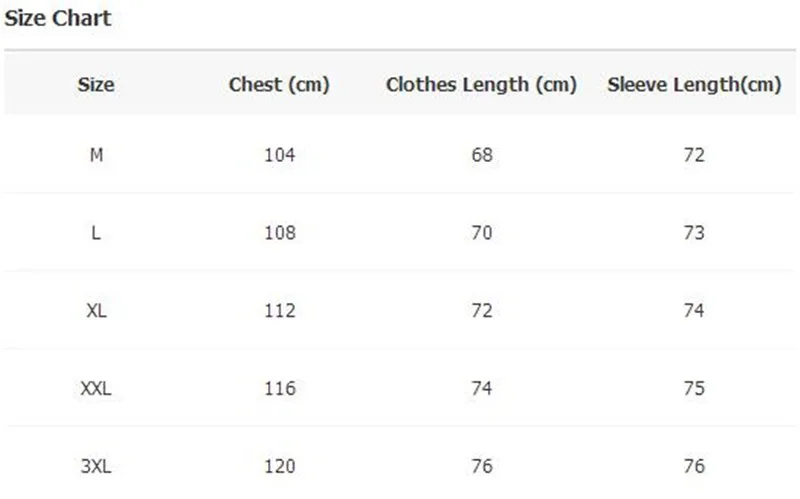Click the Sleeve Length(cm) header
800x499 pixels.
694,85
